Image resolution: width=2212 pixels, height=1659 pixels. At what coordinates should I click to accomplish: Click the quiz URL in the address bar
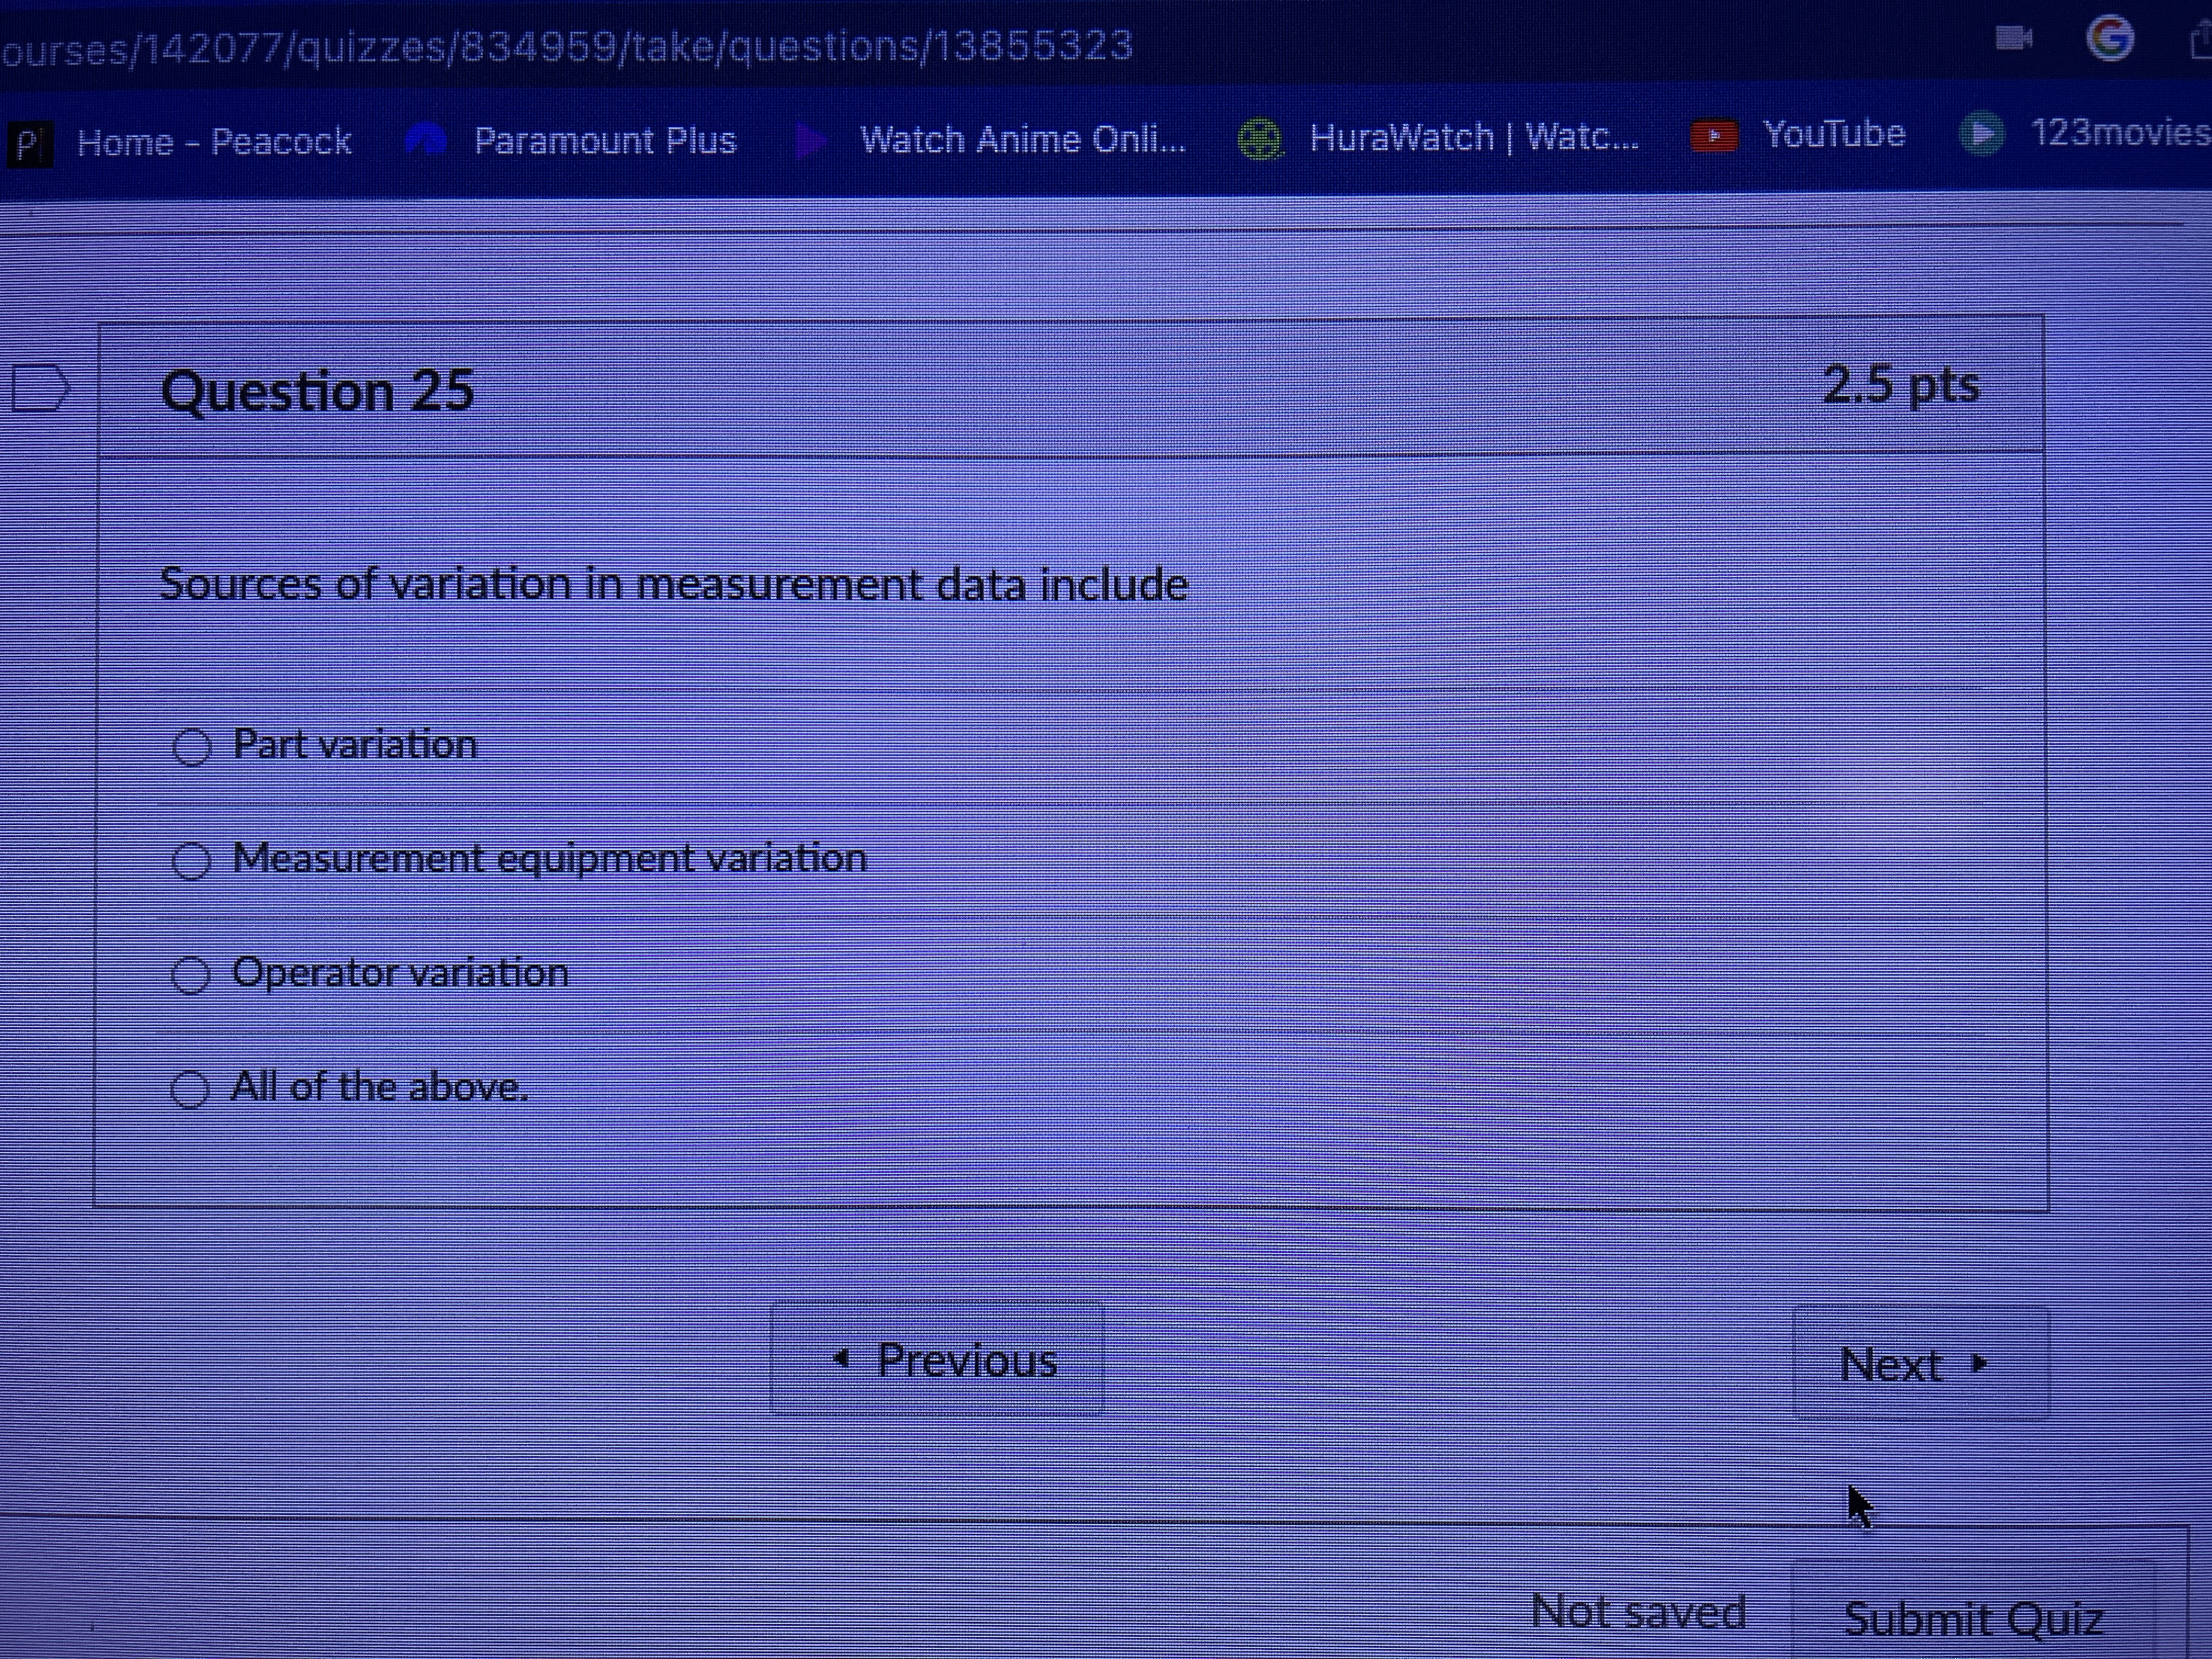(x=566, y=46)
